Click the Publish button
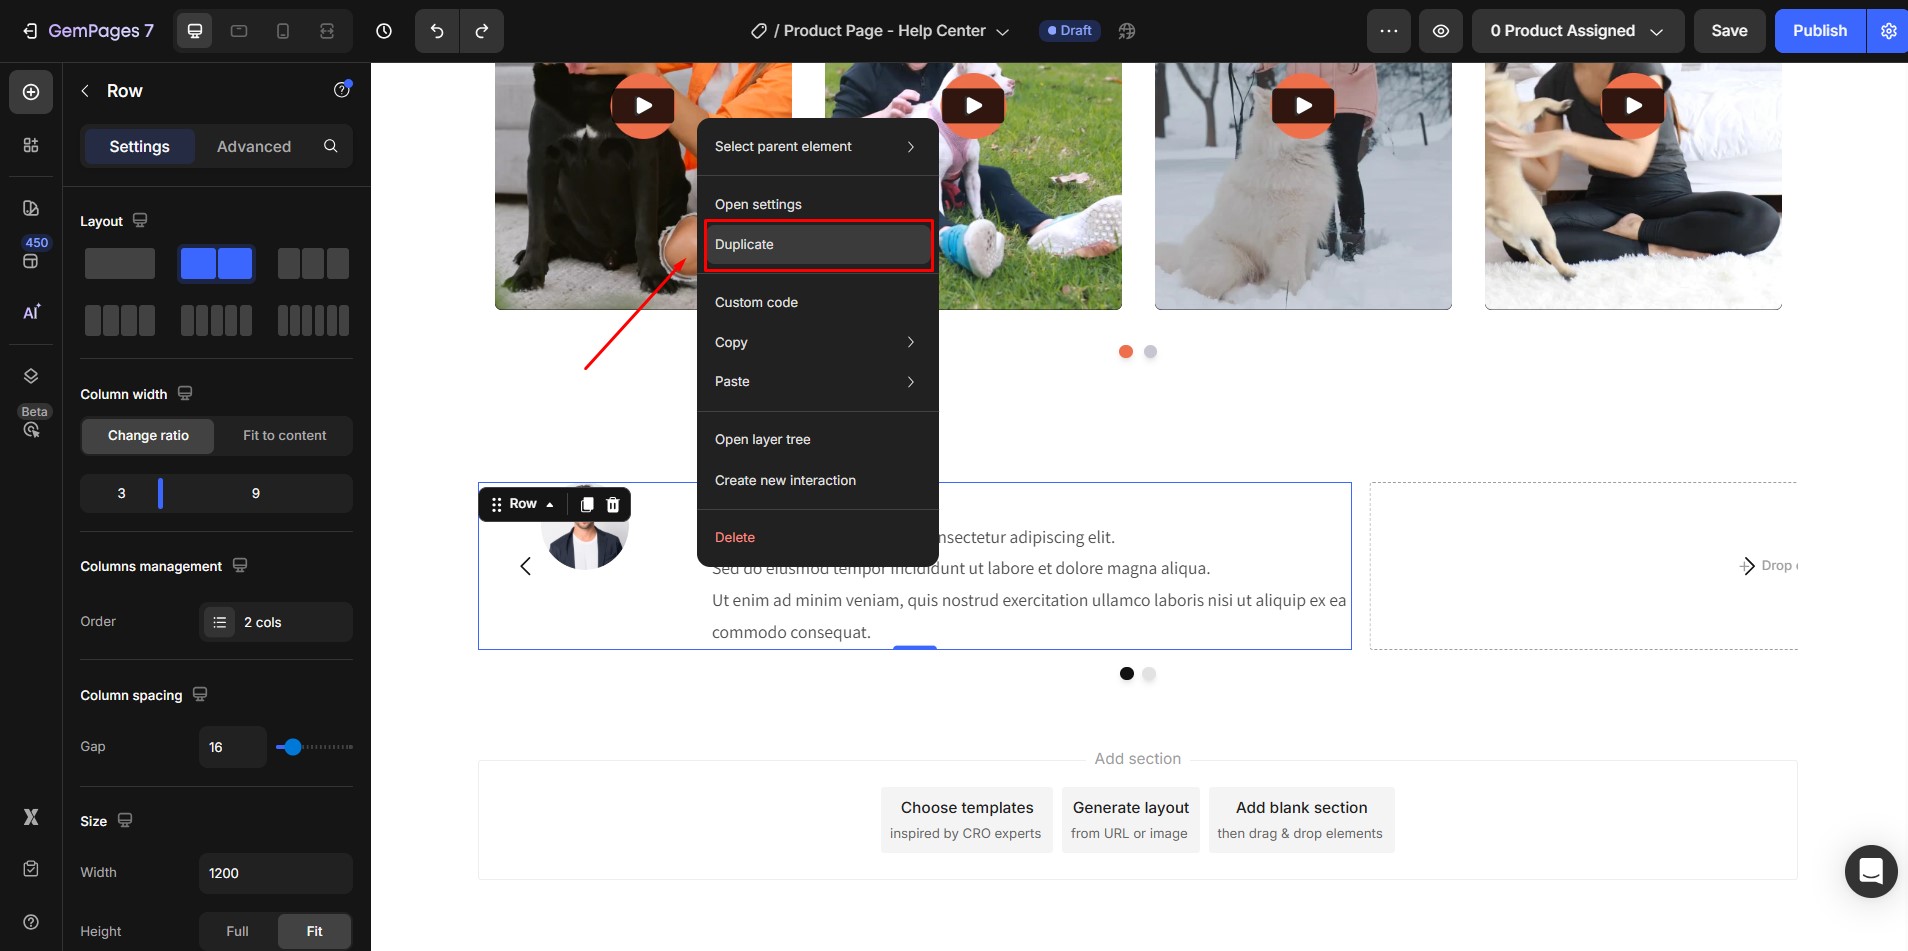The image size is (1908, 951). pos(1819,31)
